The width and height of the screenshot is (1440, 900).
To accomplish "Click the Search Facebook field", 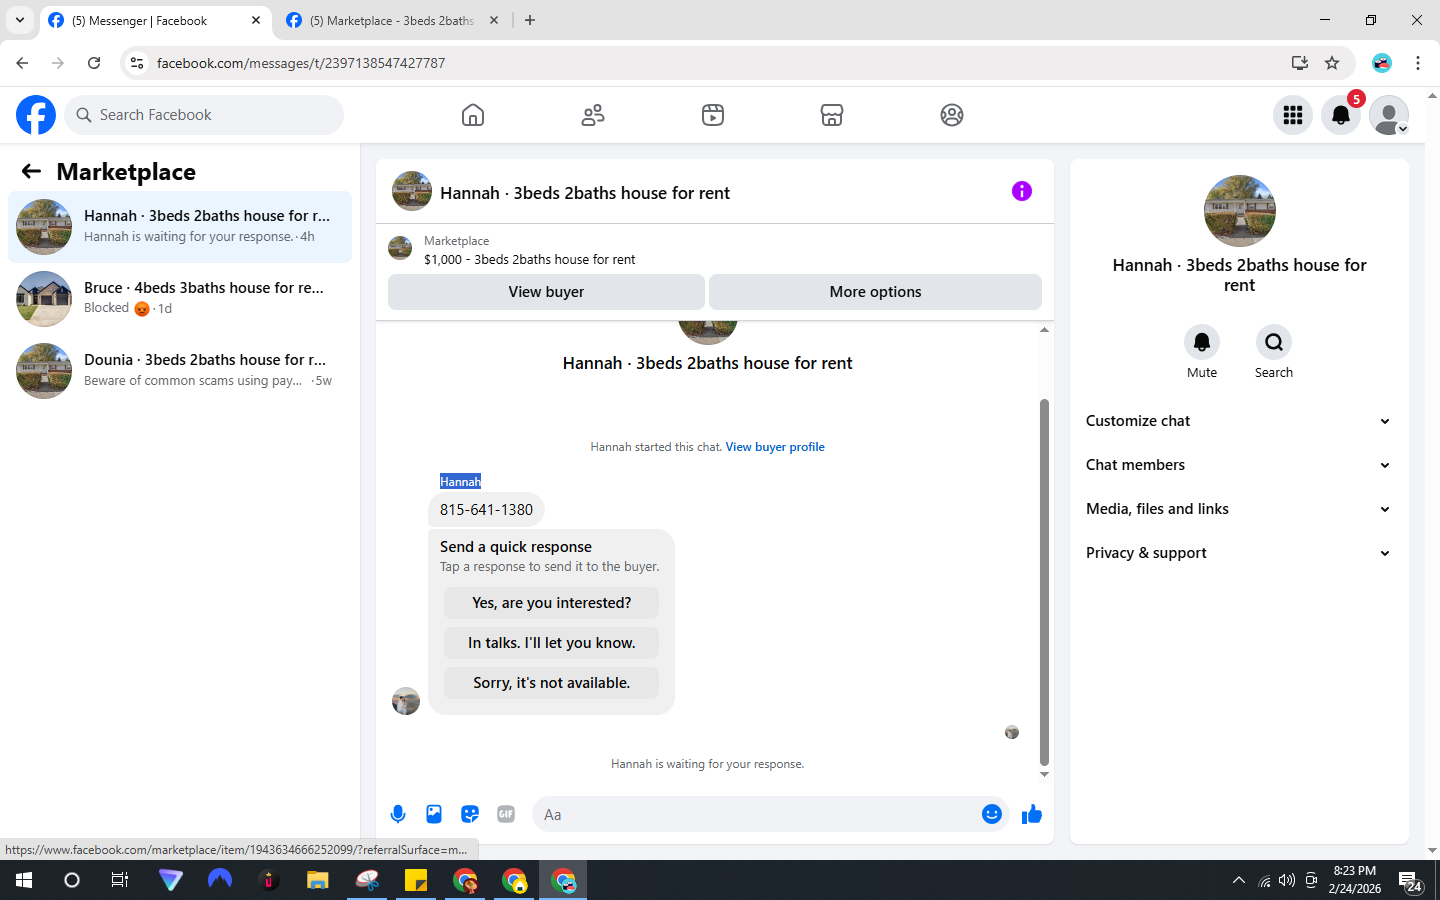I will [204, 115].
